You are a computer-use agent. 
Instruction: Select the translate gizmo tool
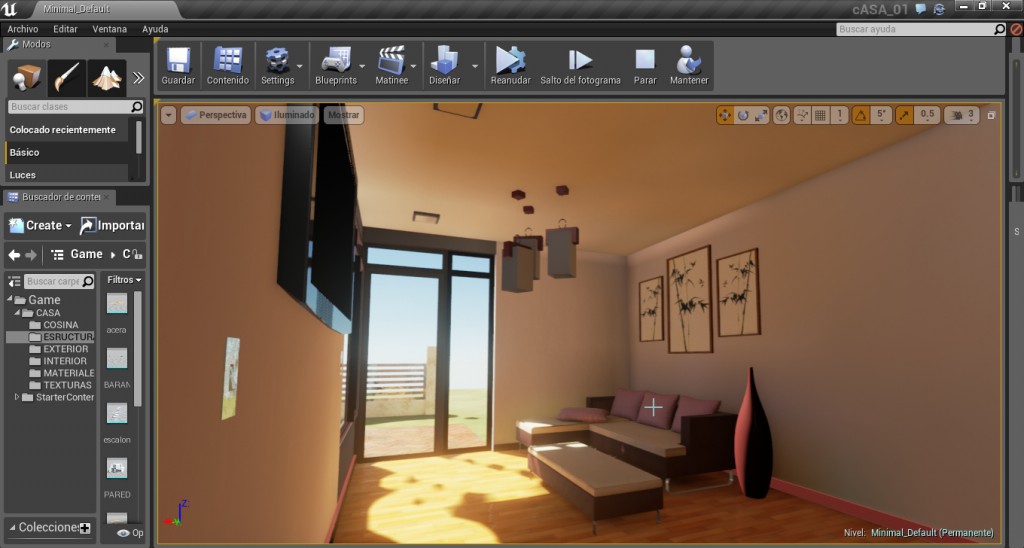pos(725,116)
